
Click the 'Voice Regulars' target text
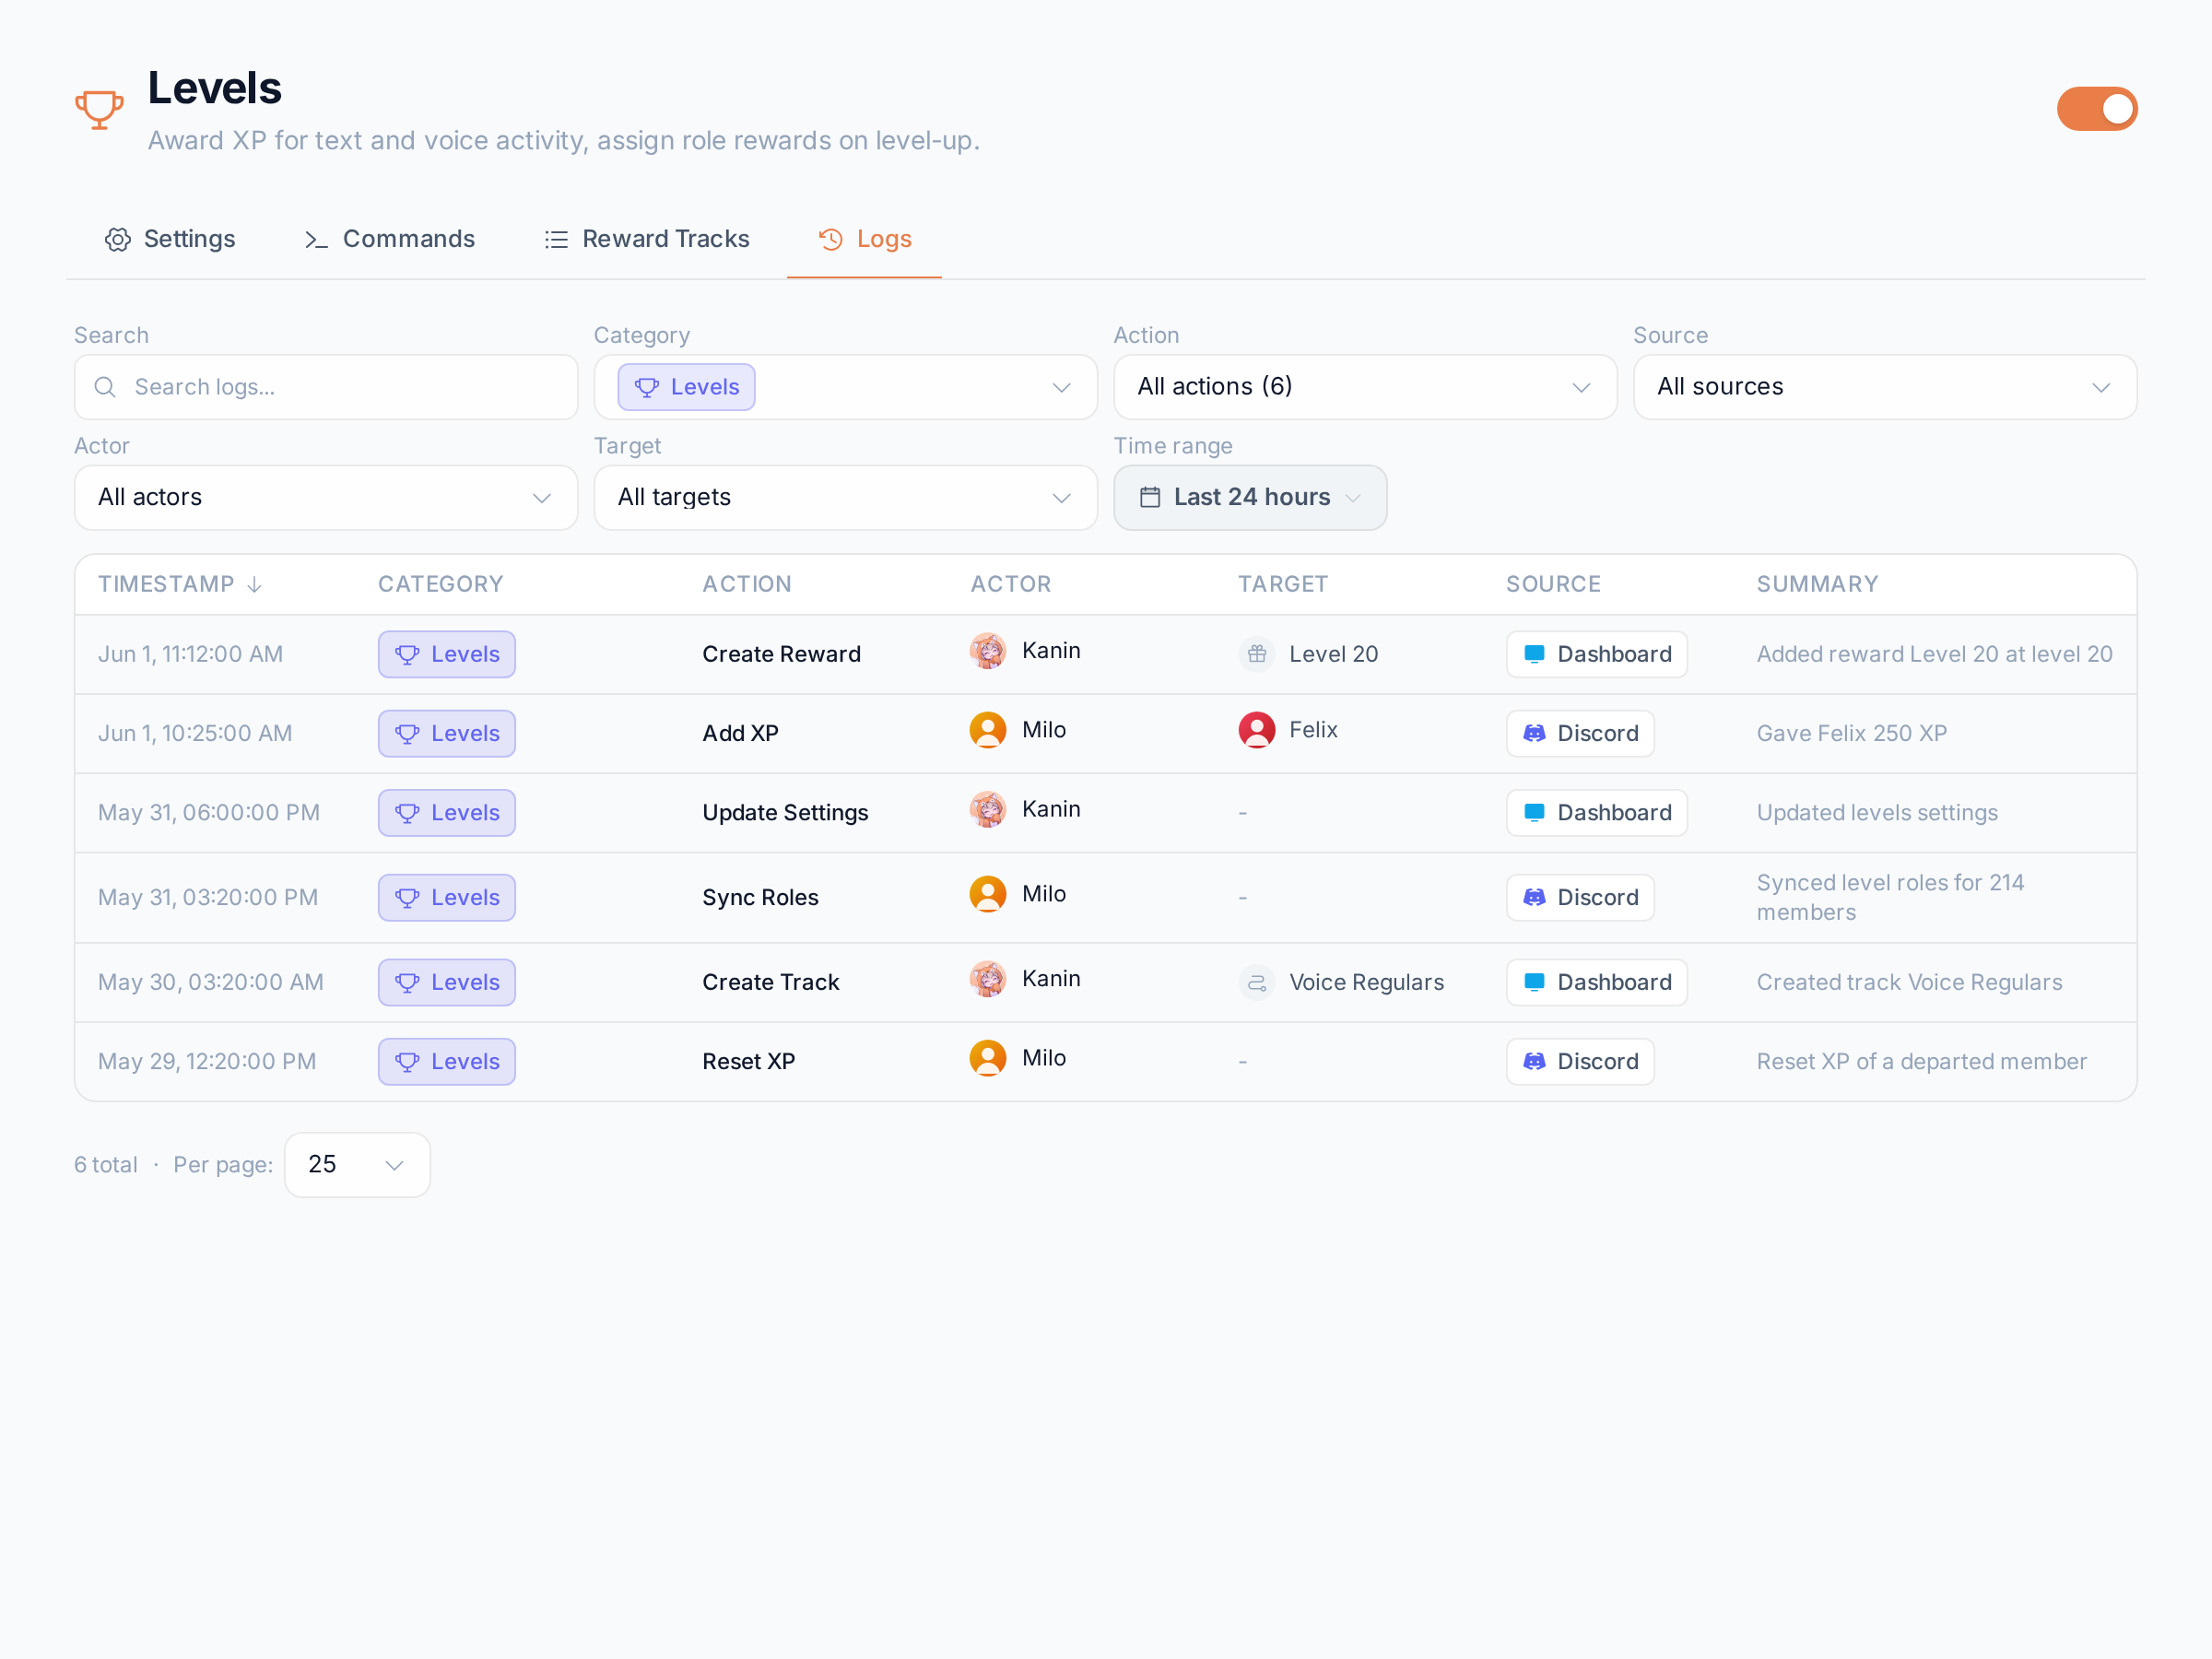click(1367, 982)
